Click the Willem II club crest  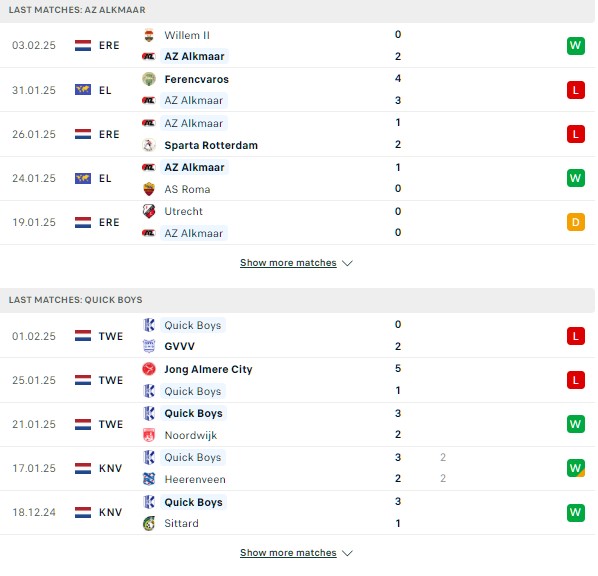(149, 35)
